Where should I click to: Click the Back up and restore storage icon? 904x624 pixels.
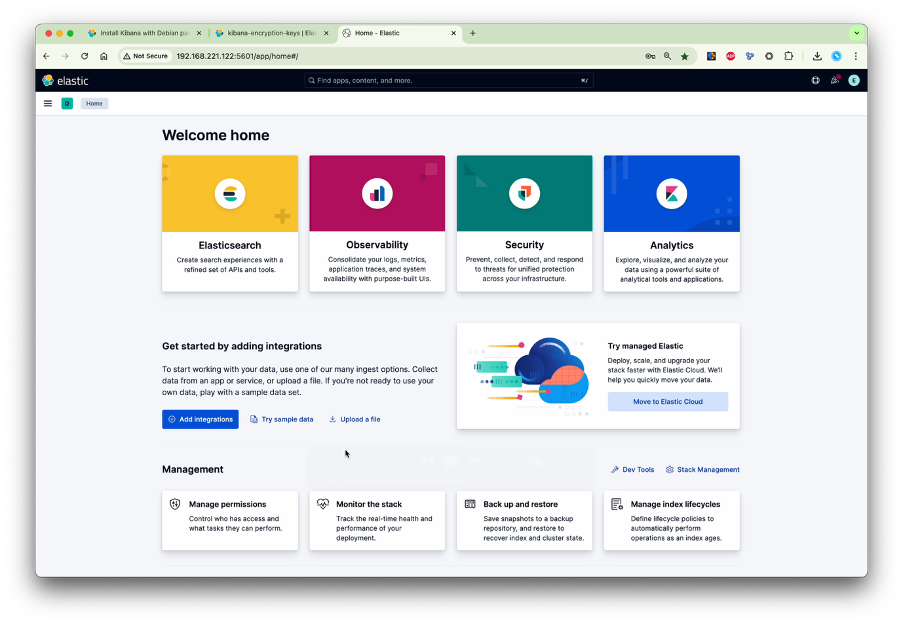click(470, 504)
